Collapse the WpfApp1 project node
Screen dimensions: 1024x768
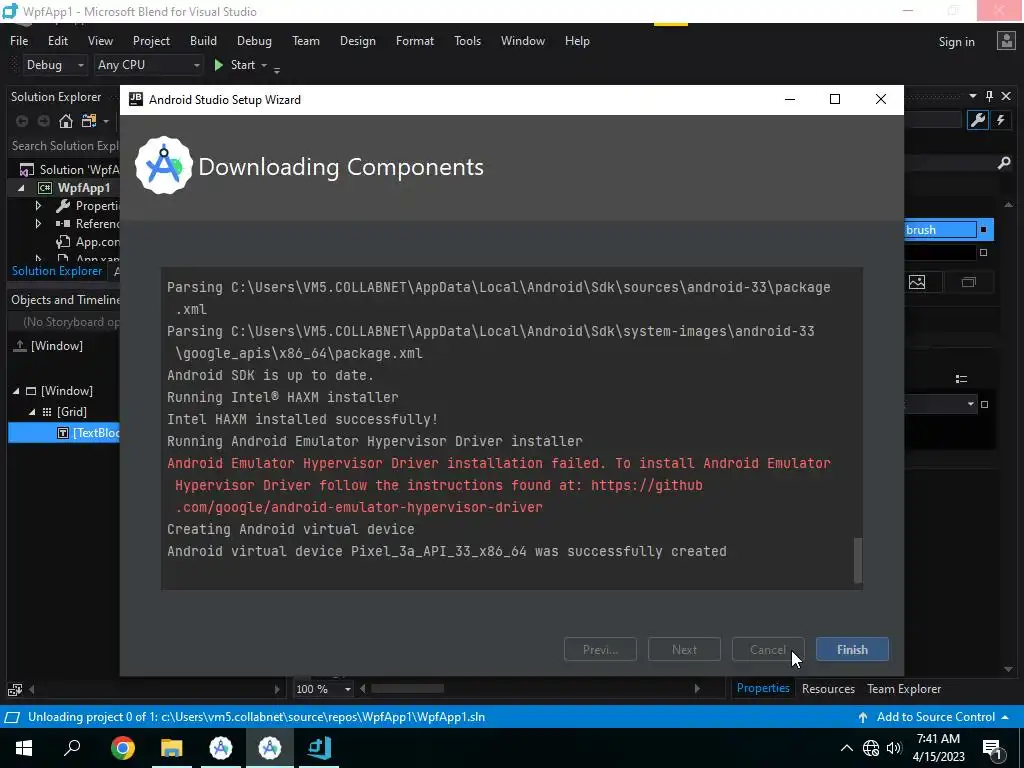click(x=21, y=188)
